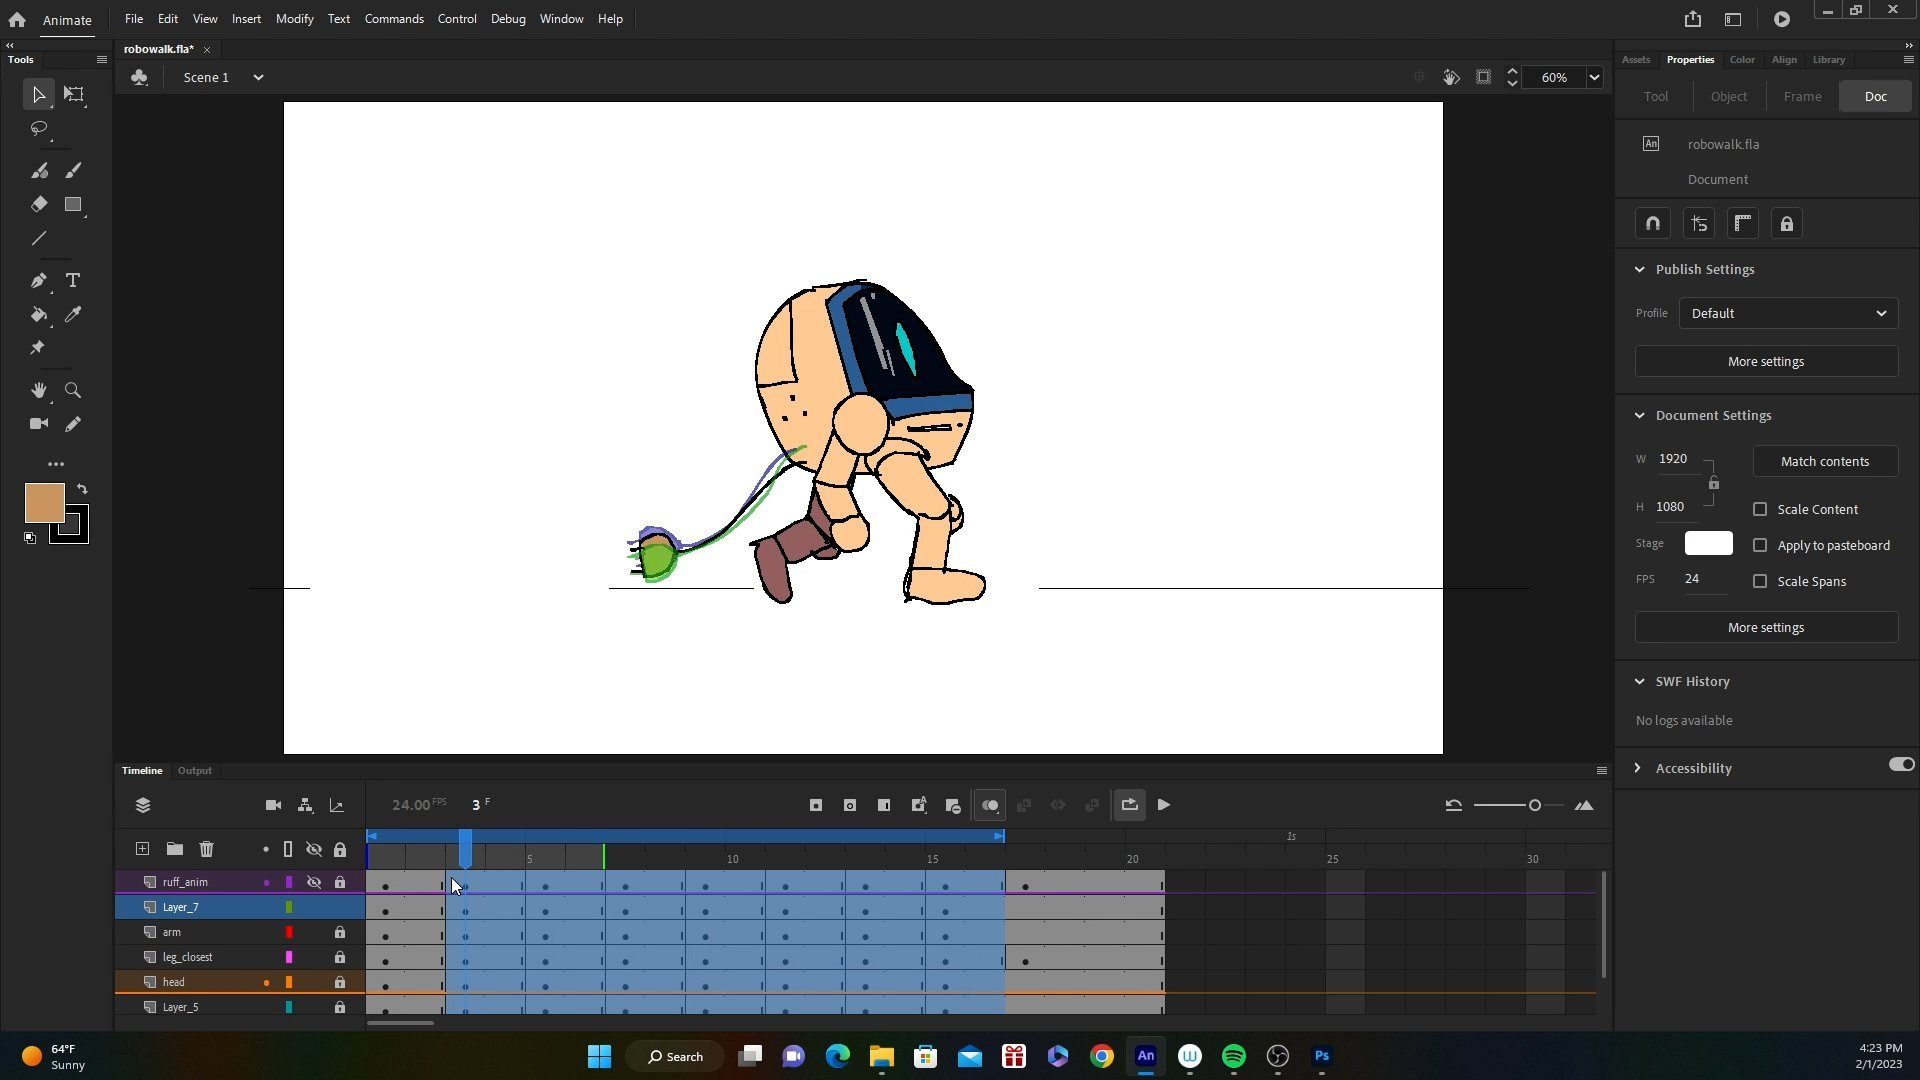Drag the timeline zoom slider
Viewport: 1920px width, 1080px height.
click(x=1534, y=806)
